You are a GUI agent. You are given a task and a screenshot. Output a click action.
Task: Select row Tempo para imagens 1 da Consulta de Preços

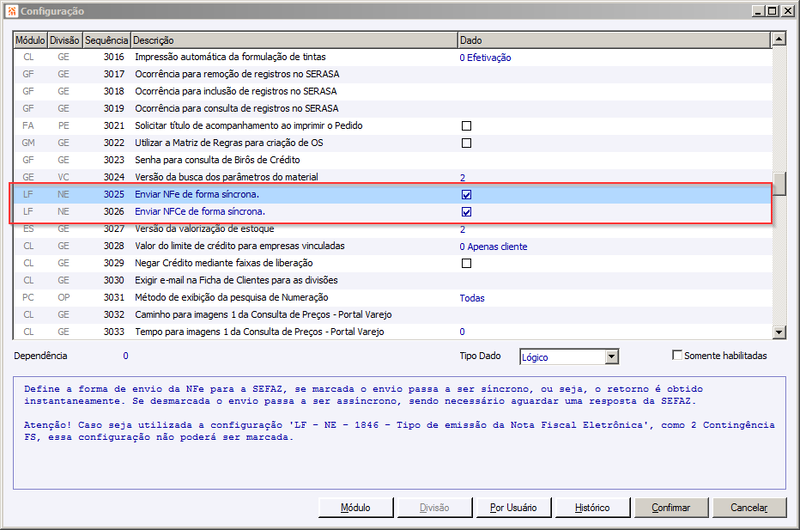point(392,332)
